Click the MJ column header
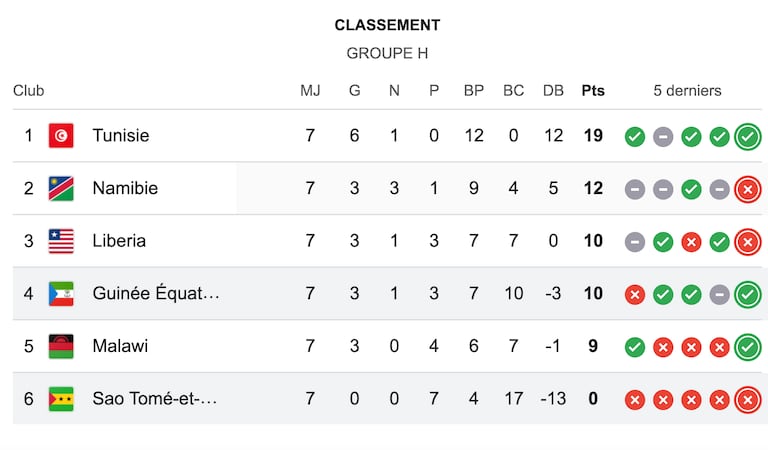 click(310, 91)
